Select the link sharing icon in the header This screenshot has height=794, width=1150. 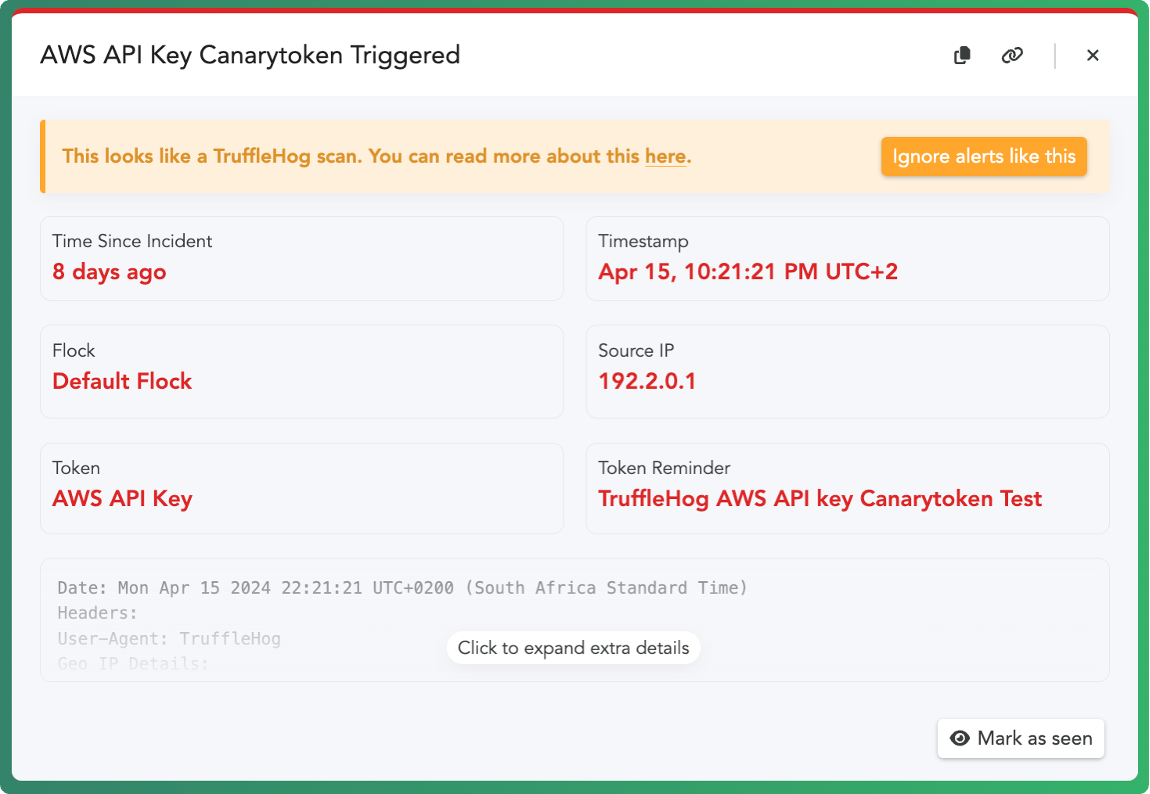click(1012, 55)
